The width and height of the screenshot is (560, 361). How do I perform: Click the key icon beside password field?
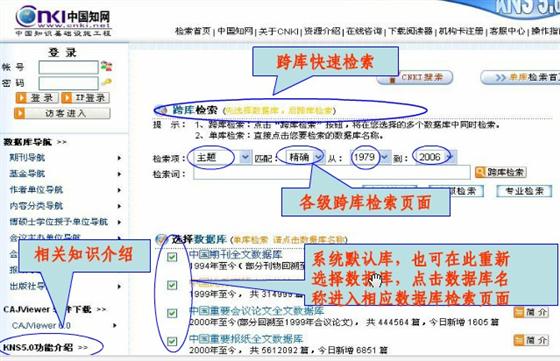[x=106, y=83]
